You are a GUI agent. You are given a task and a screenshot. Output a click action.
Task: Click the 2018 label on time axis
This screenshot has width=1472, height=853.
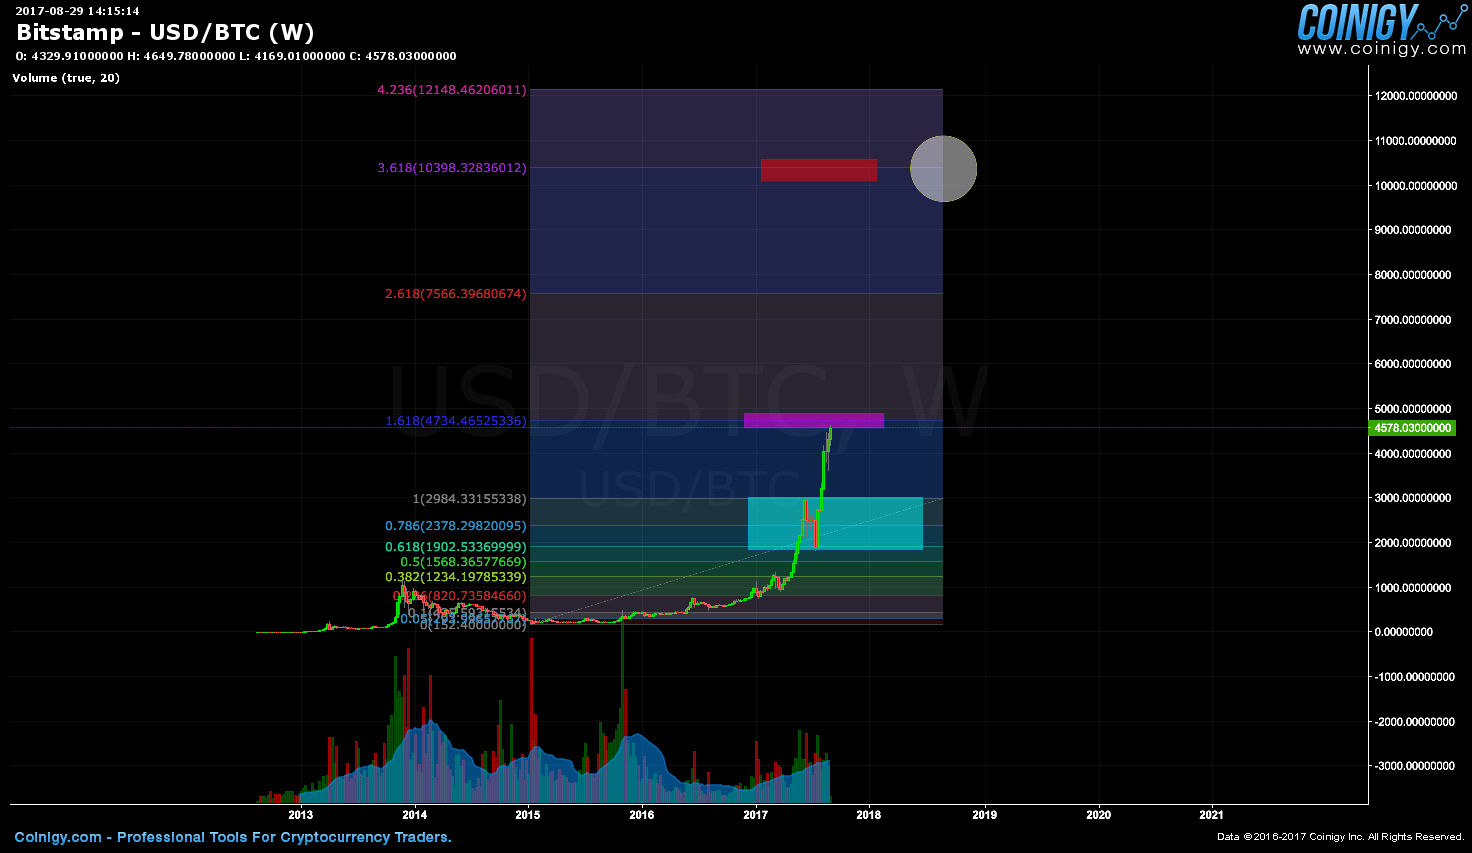[x=868, y=815]
